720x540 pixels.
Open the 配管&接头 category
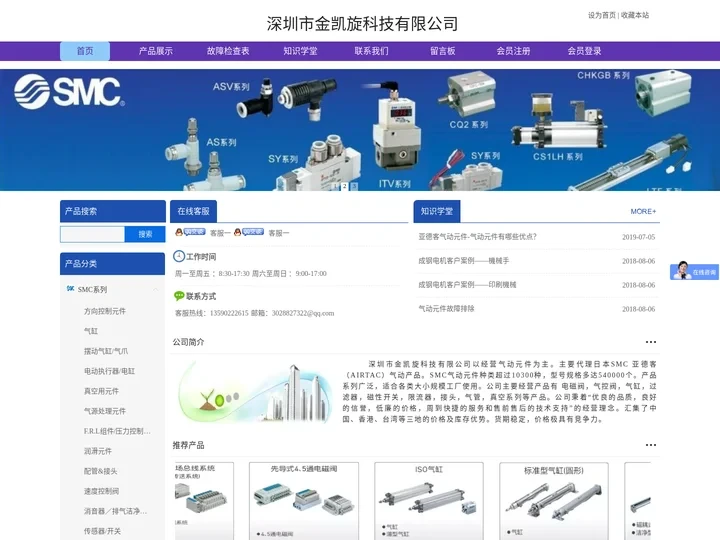(101, 471)
